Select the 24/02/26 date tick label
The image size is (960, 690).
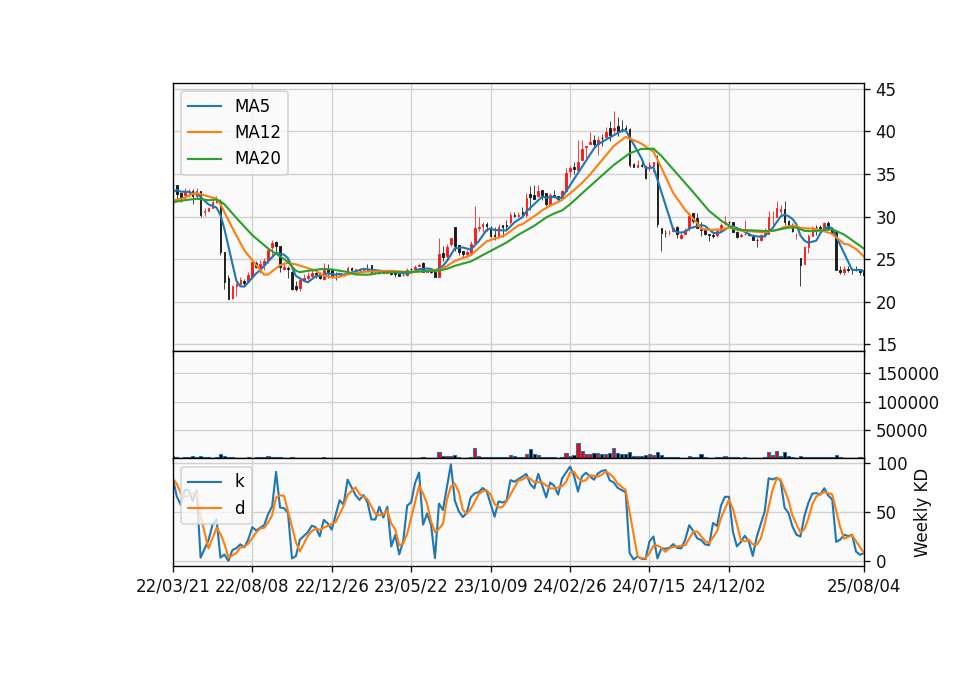coord(570,586)
